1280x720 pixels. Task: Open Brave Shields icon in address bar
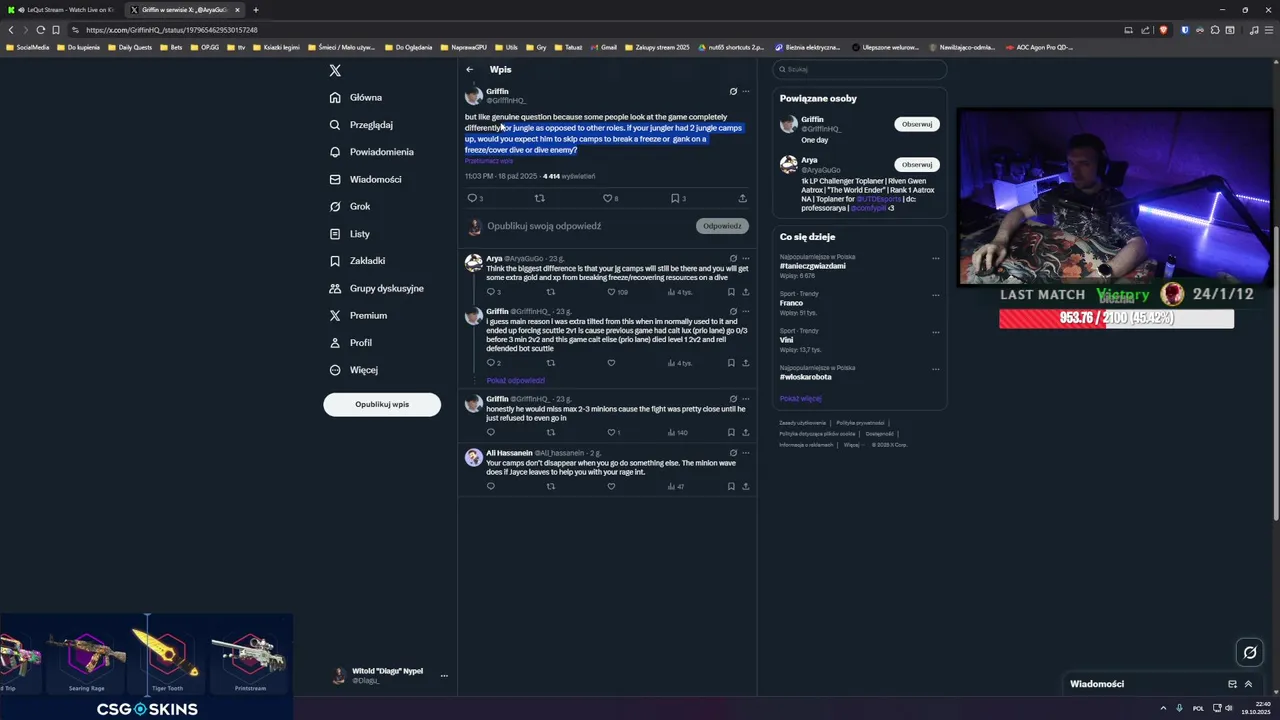click(1163, 30)
